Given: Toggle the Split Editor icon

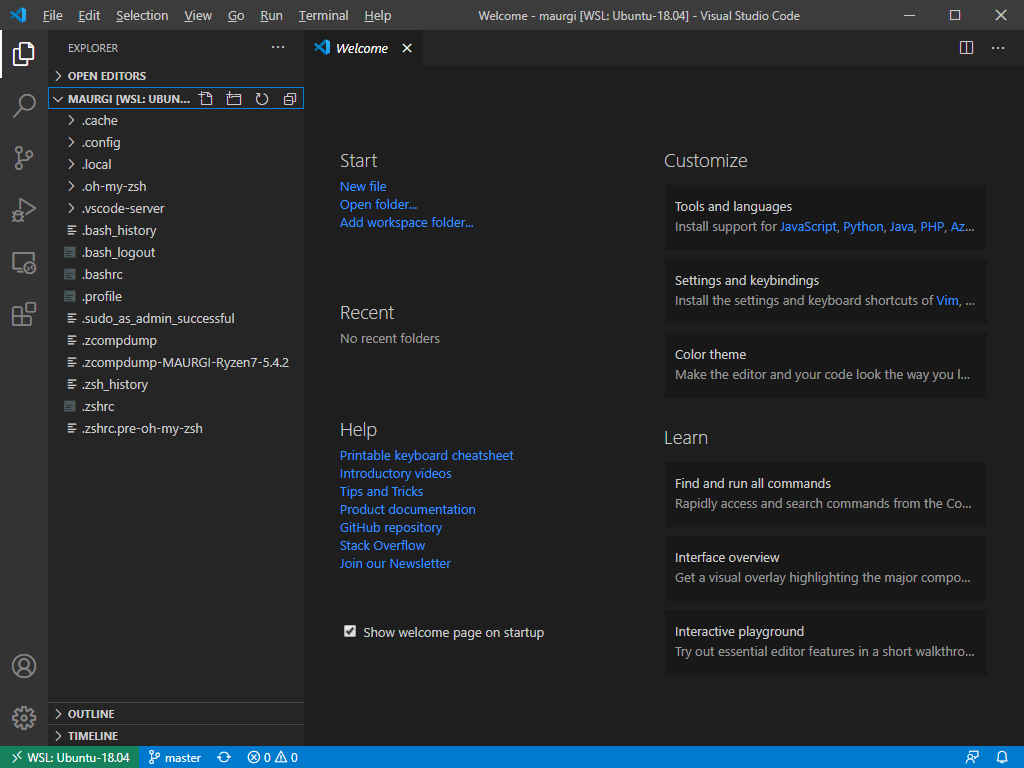Looking at the screenshot, I should [965, 47].
